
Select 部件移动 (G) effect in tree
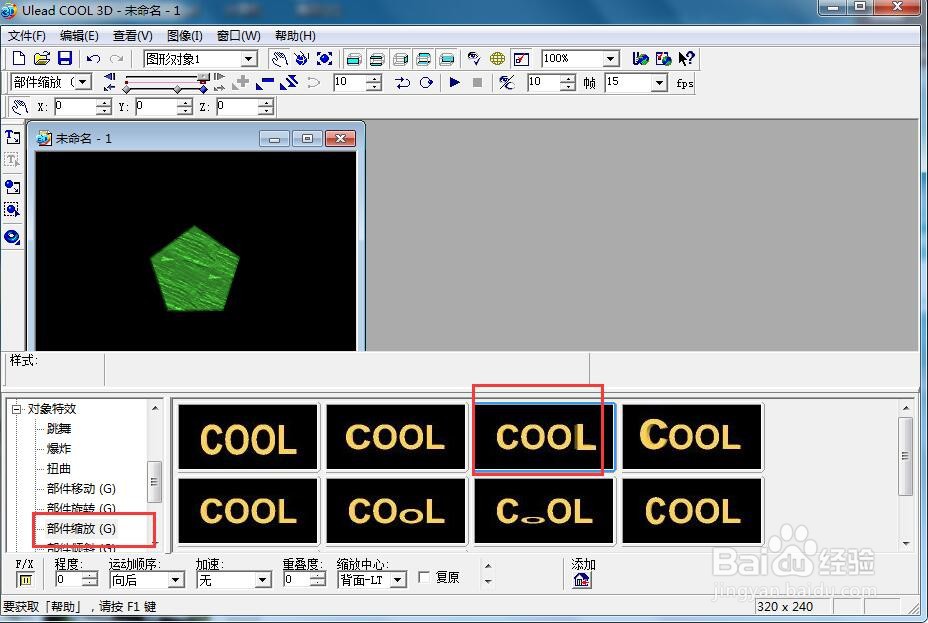81,489
